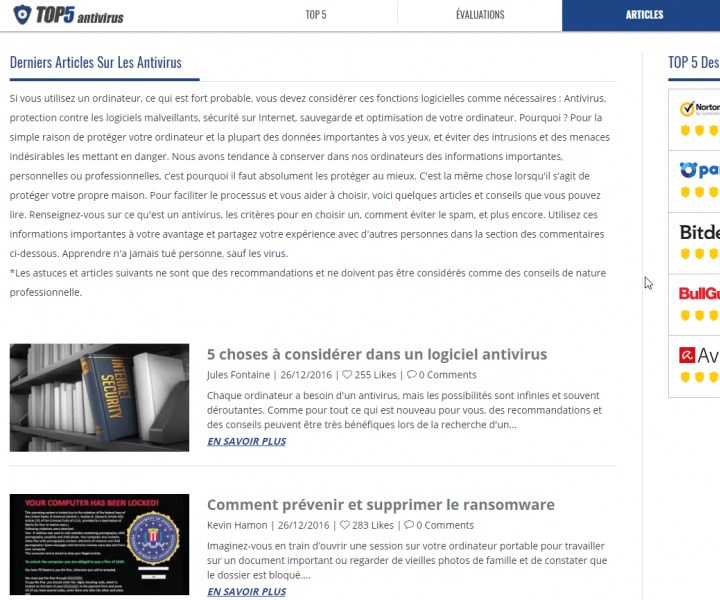Click the Panda logo in sidebar
The image size is (720, 600).
[698, 170]
